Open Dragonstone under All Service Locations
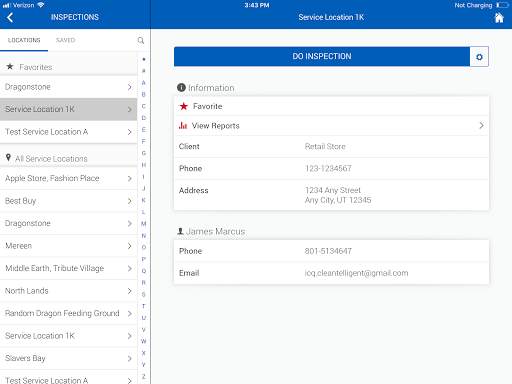The image size is (512, 384). click(x=68, y=223)
